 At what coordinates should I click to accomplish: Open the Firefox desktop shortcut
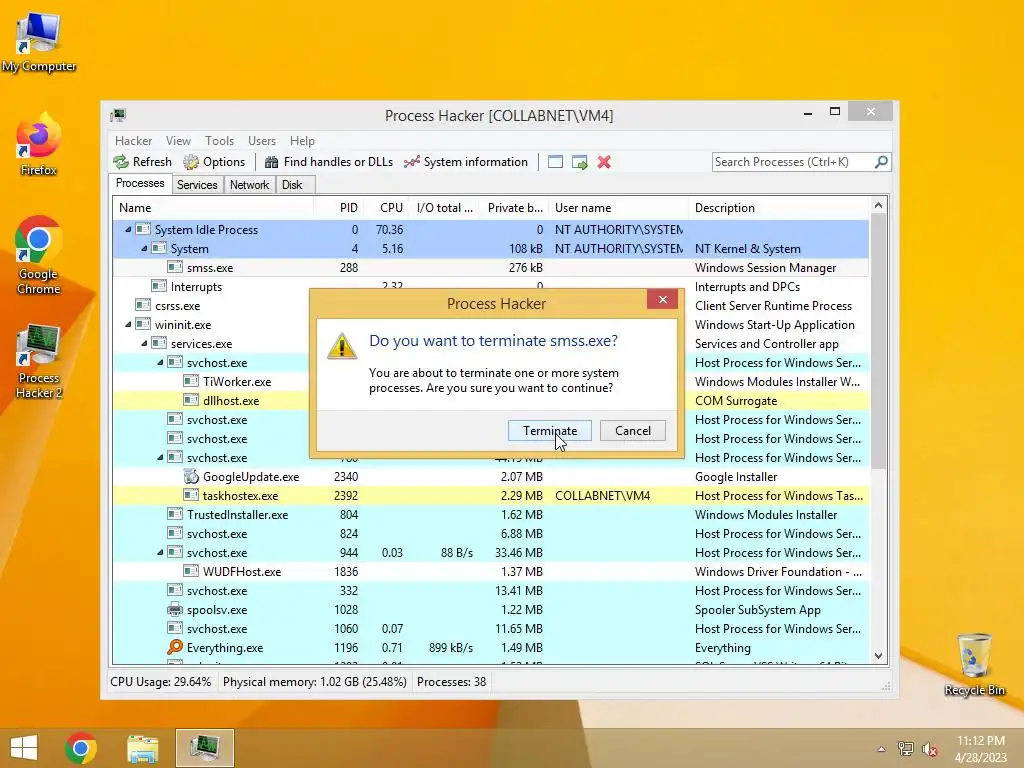pyautogui.click(x=39, y=144)
